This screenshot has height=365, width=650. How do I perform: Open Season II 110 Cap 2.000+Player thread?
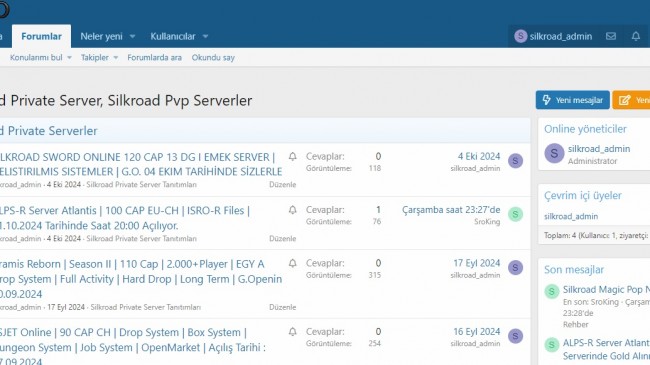141,279
